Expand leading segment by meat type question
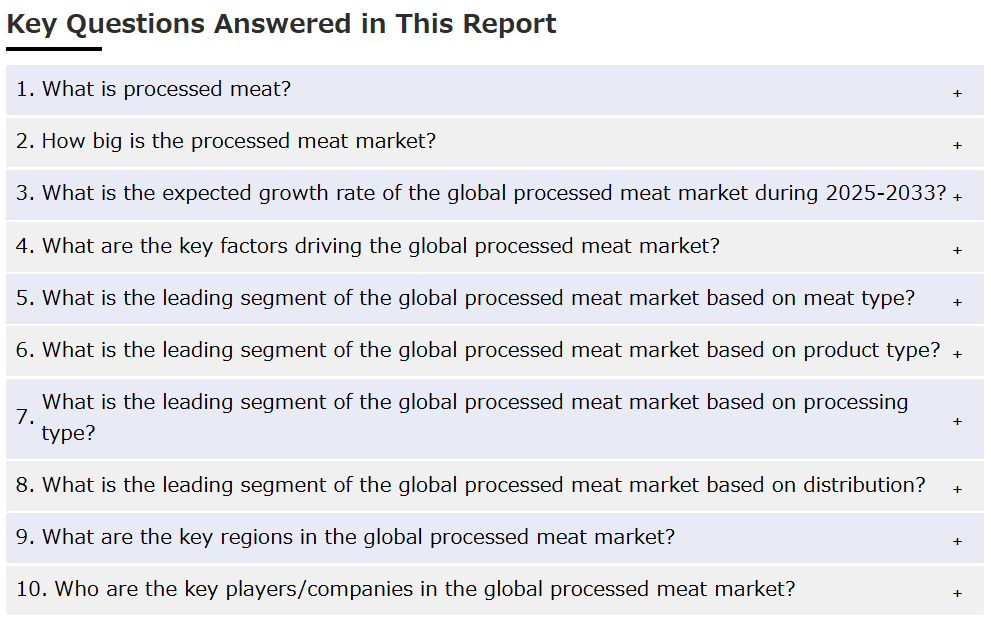991x620 pixels. point(495,299)
